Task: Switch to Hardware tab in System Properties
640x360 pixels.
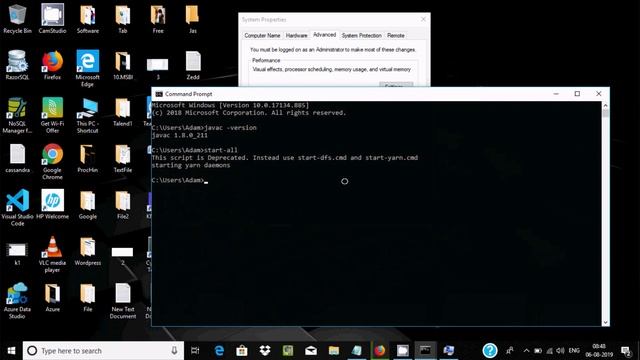Action: pyautogui.click(x=296, y=36)
